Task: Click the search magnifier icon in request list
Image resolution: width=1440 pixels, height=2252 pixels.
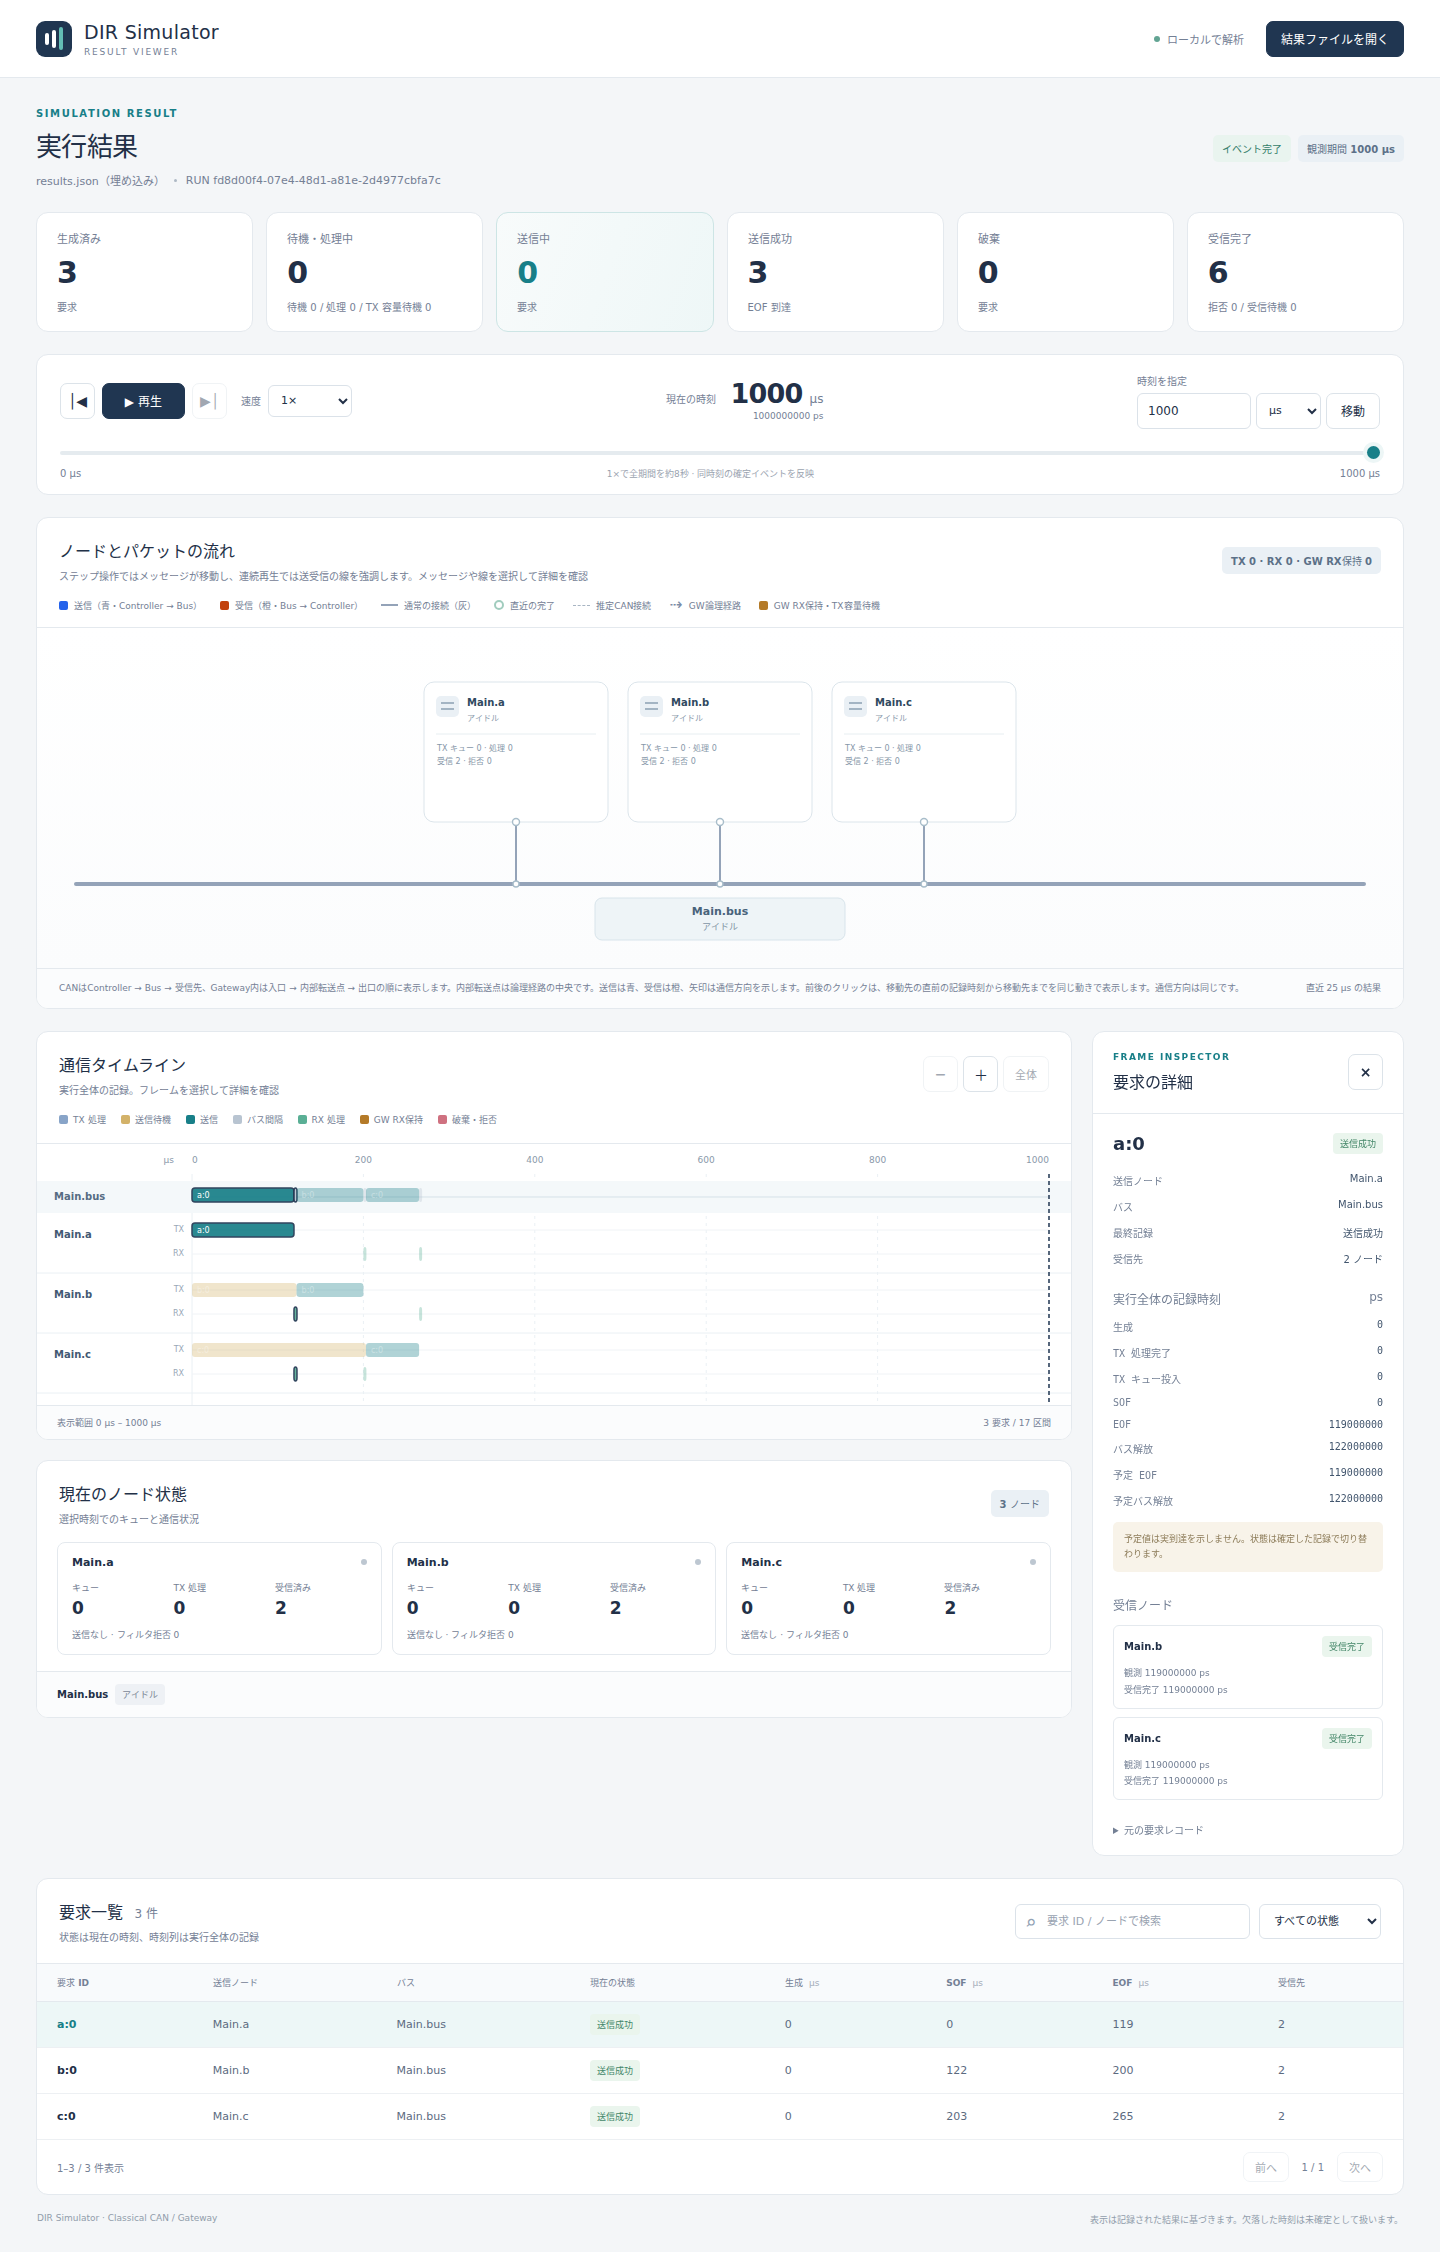Action: click(1031, 1922)
